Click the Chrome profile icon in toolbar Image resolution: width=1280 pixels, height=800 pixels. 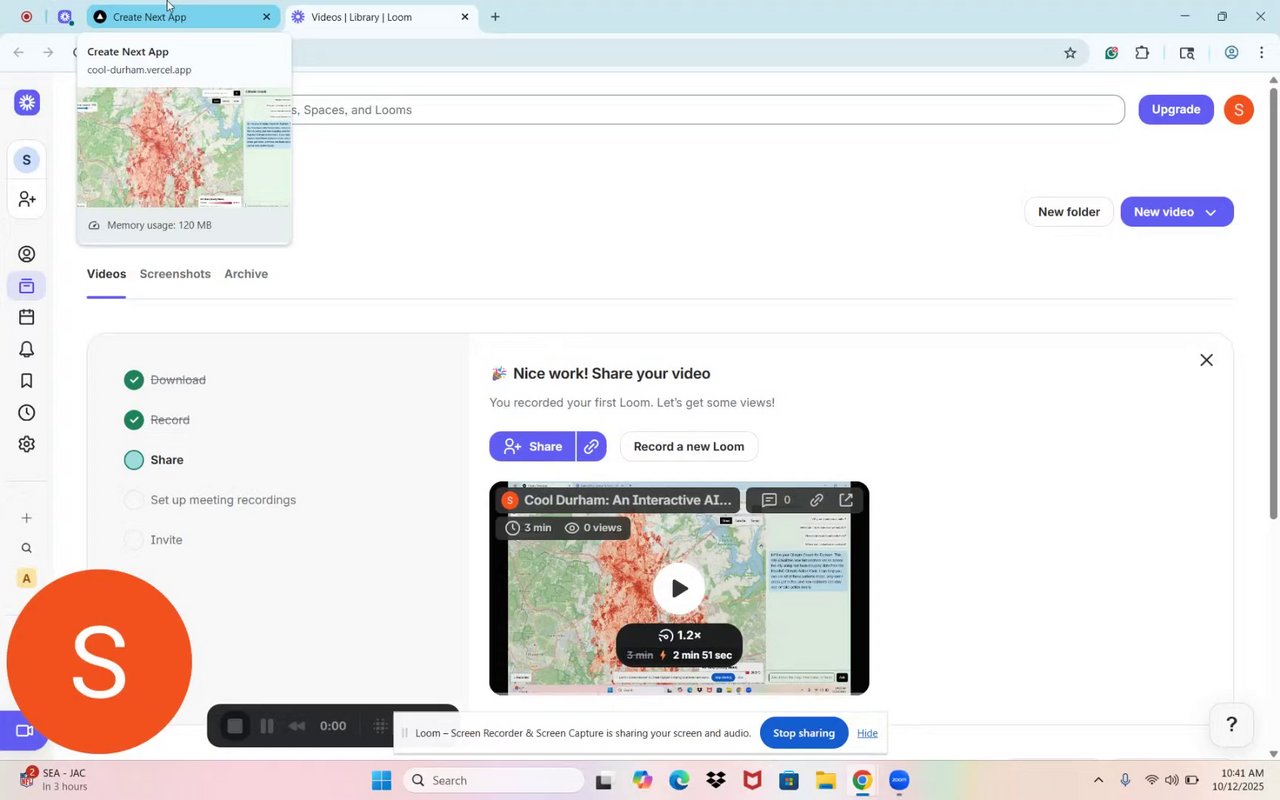coord(1232,53)
